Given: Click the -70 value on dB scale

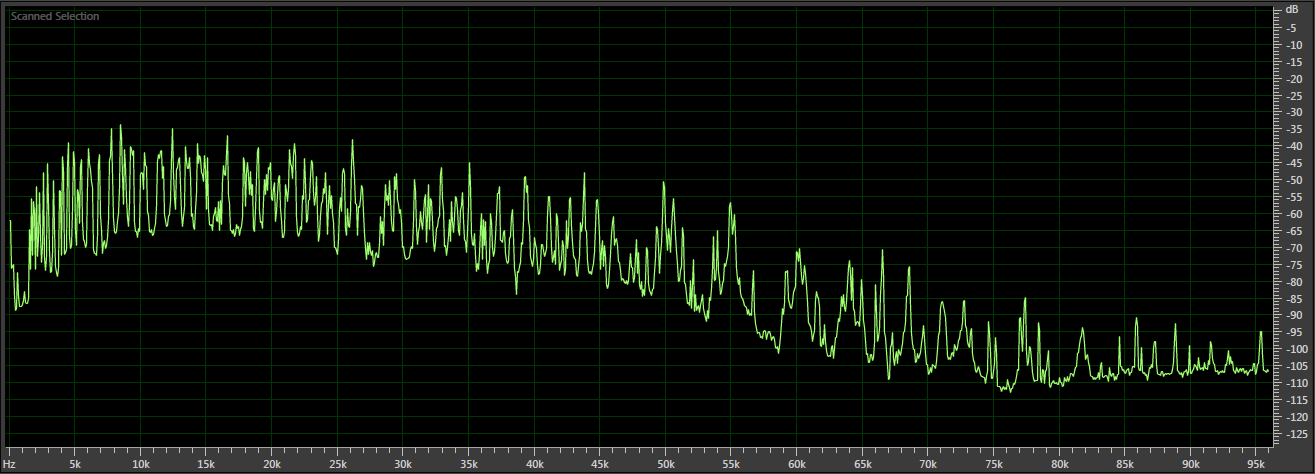Looking at the screenshot, I should pyautogui.click(x=1293, y=247).
